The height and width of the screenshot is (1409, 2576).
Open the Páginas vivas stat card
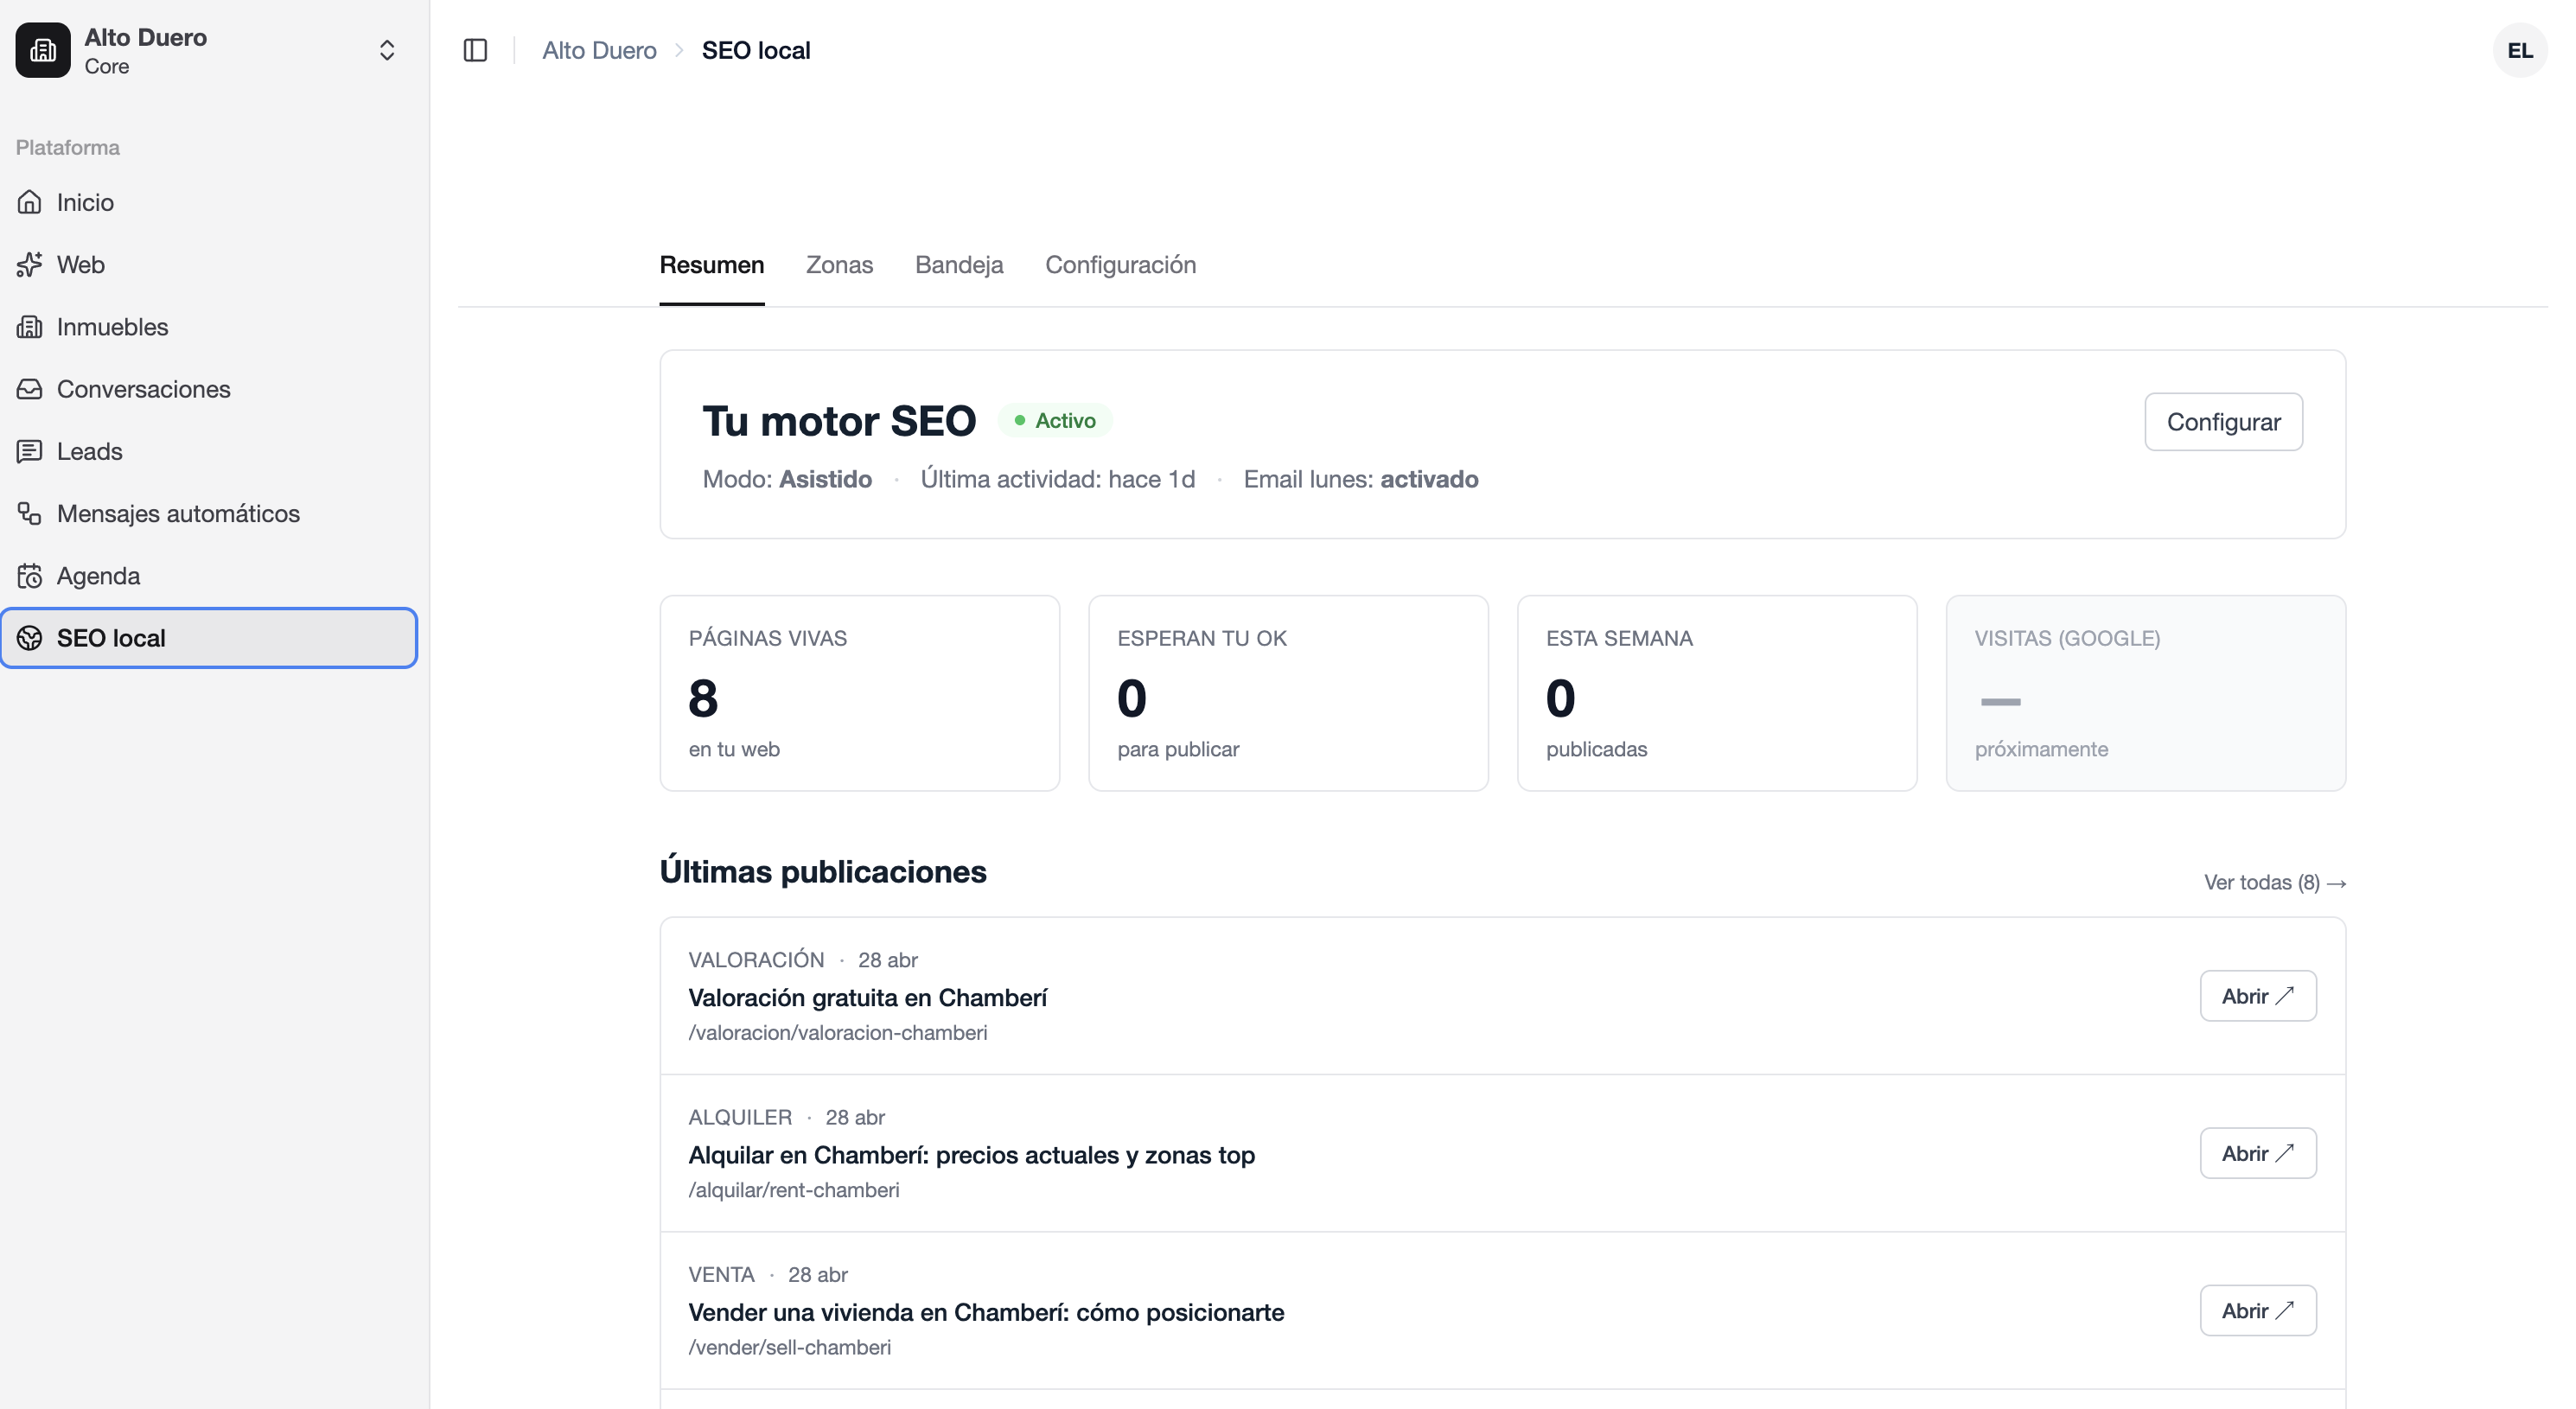click(x=859, y=693)
